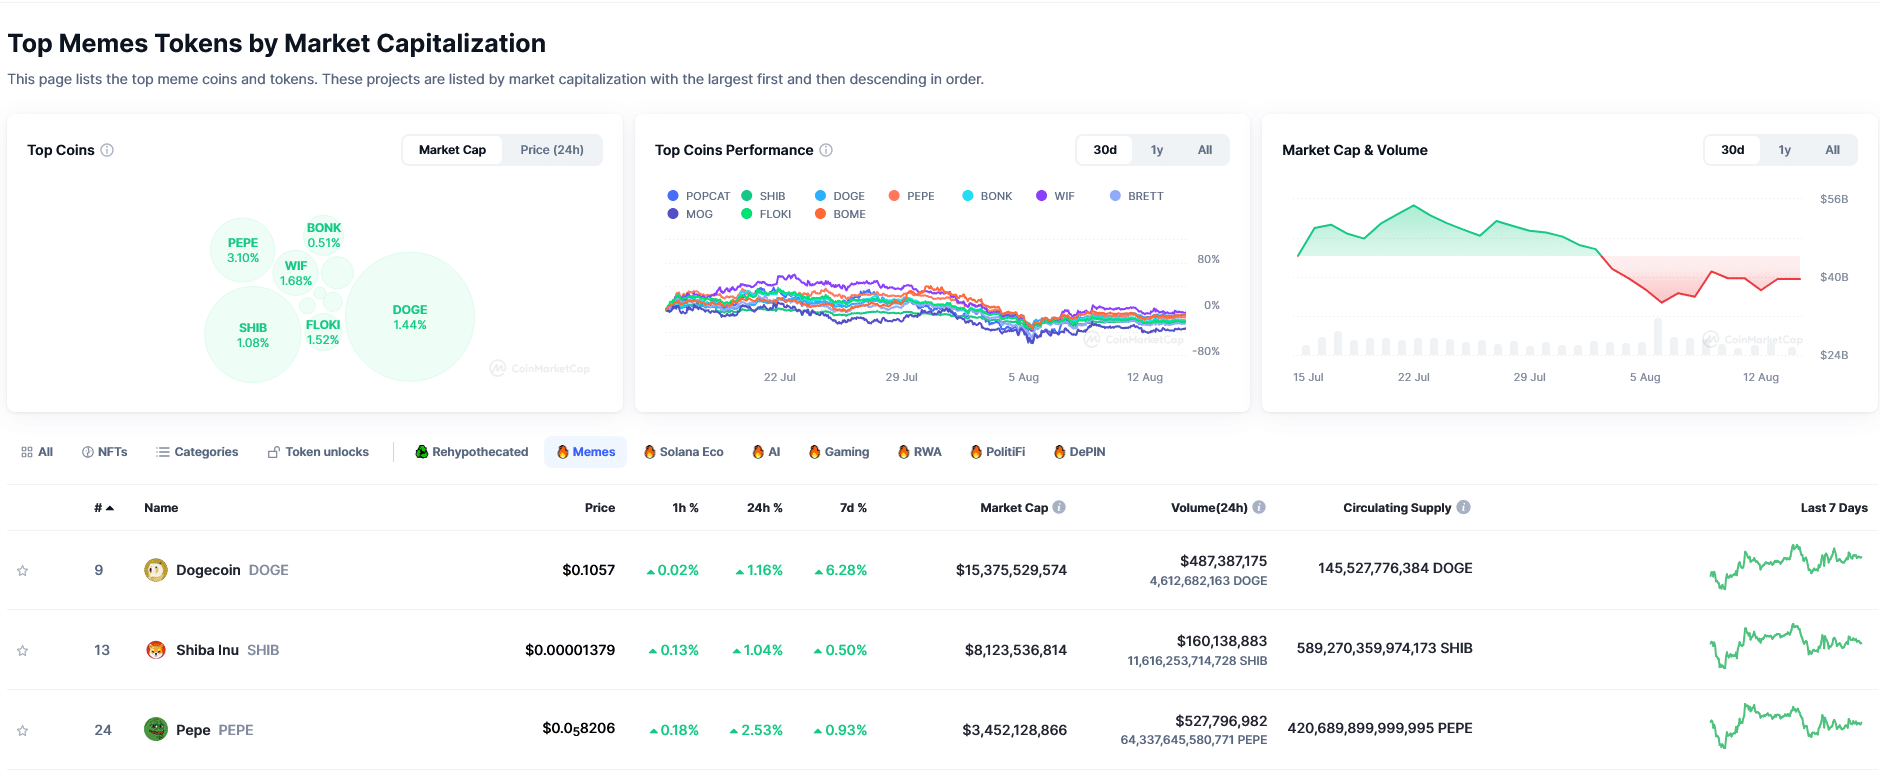Click the grid icon next to All

pyautogui.click(x=27, y=452)
